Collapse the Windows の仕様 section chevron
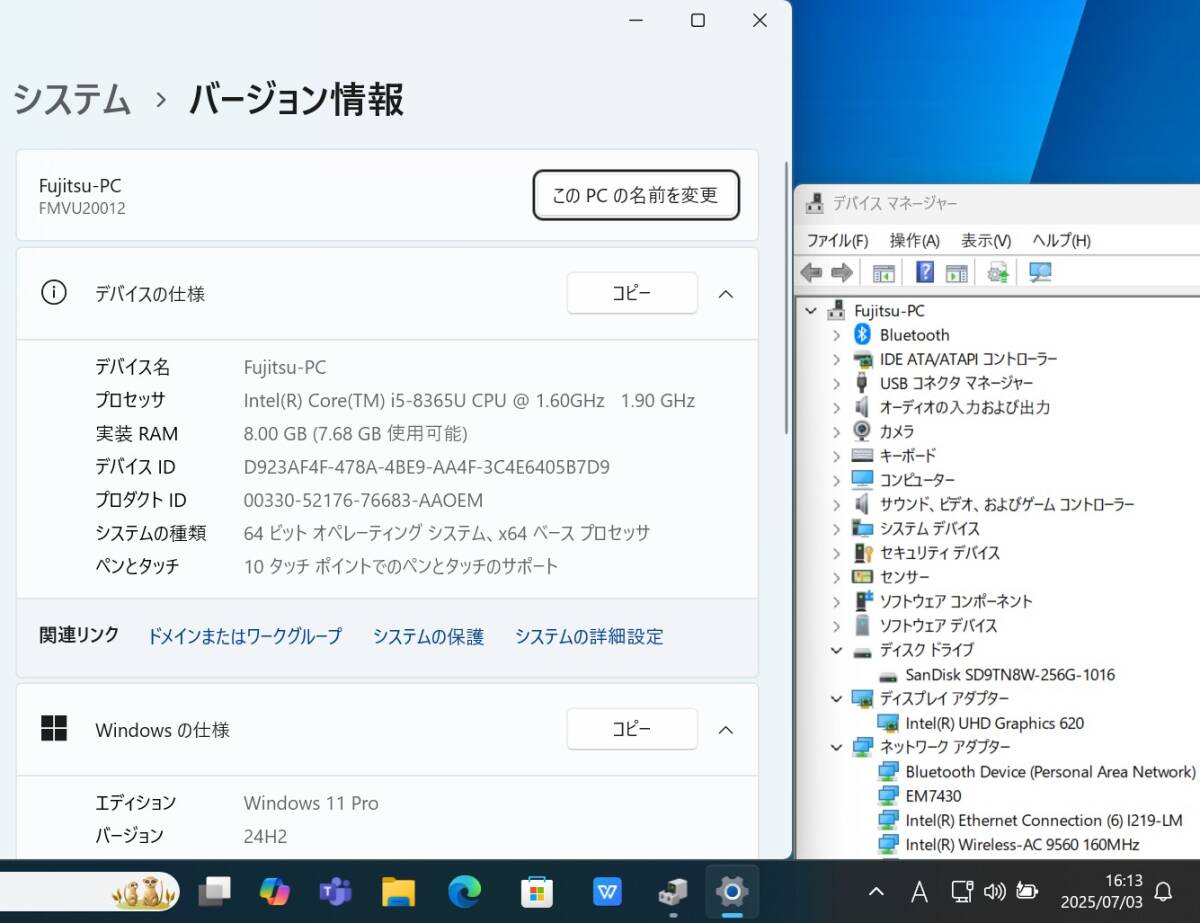 pyautogui.click(x=726, y=730)
